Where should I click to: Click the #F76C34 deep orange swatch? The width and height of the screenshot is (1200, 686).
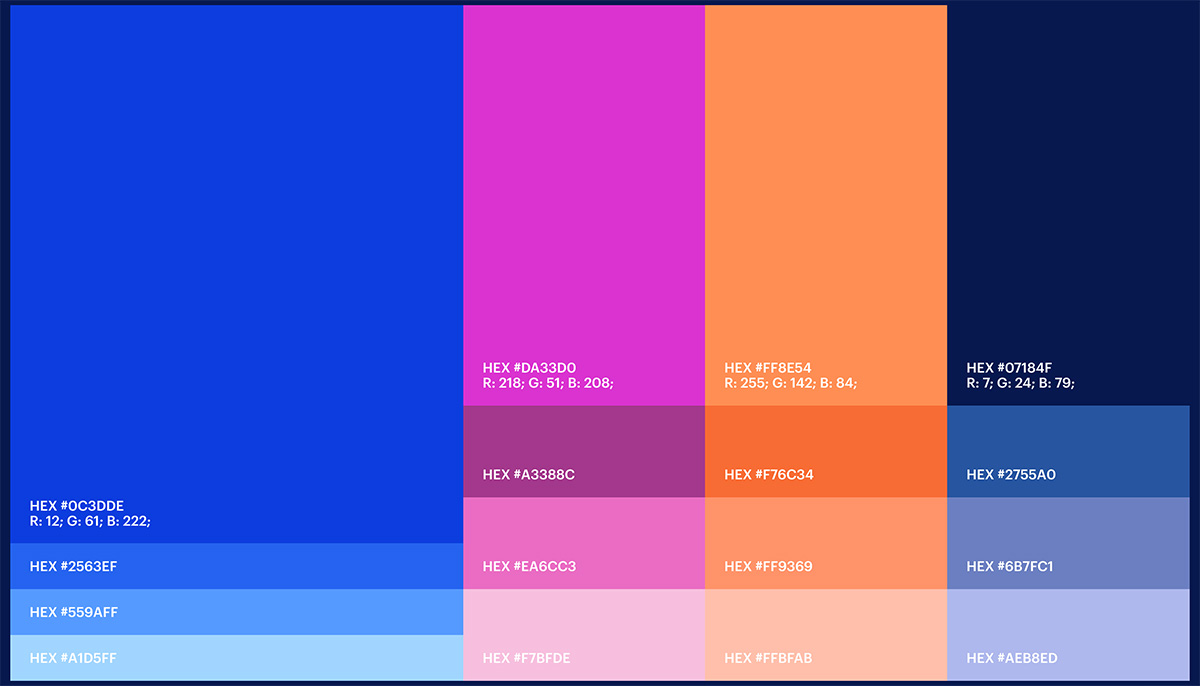coord(826,451)
